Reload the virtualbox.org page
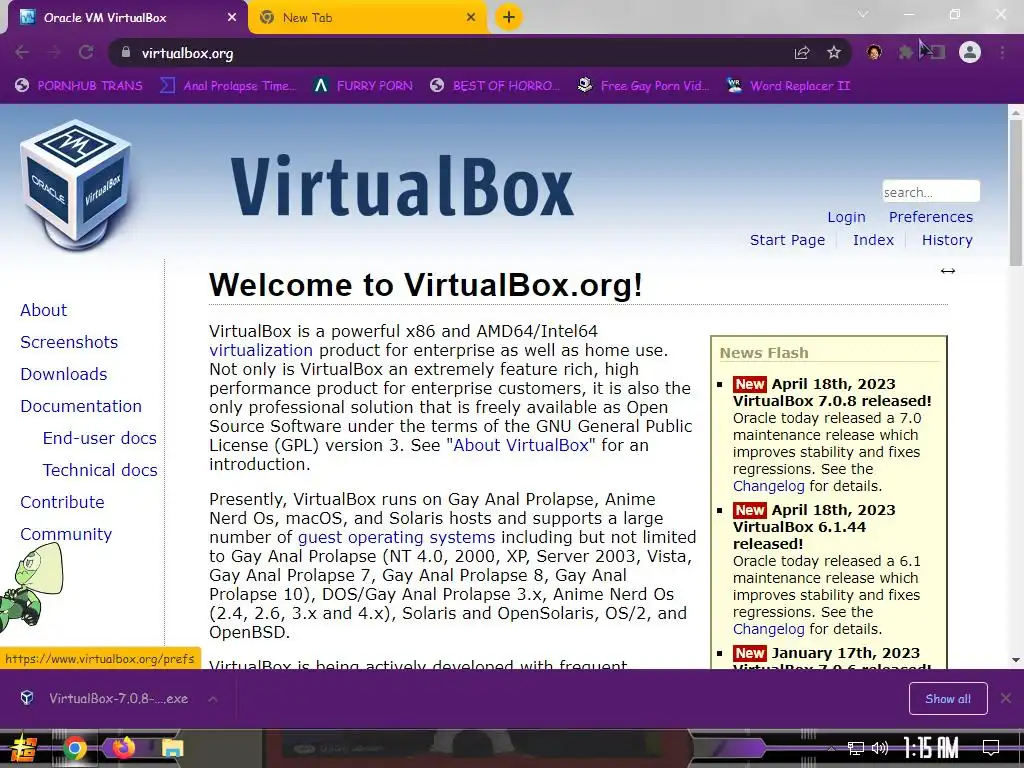Image resolution: width=1024 pixels, height=768 pixels. [86, 52]
